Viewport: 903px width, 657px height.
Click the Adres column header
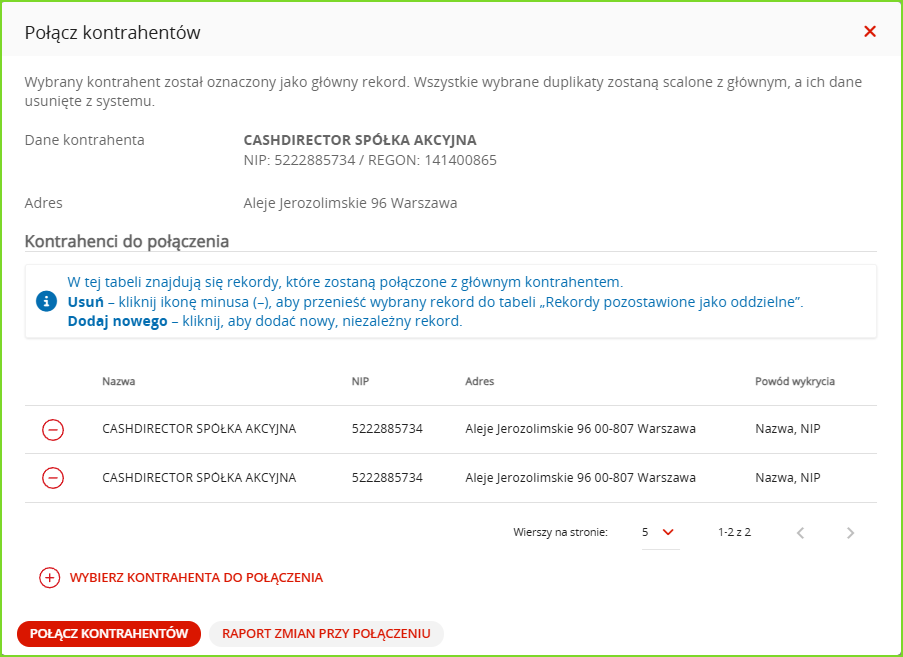480,381
